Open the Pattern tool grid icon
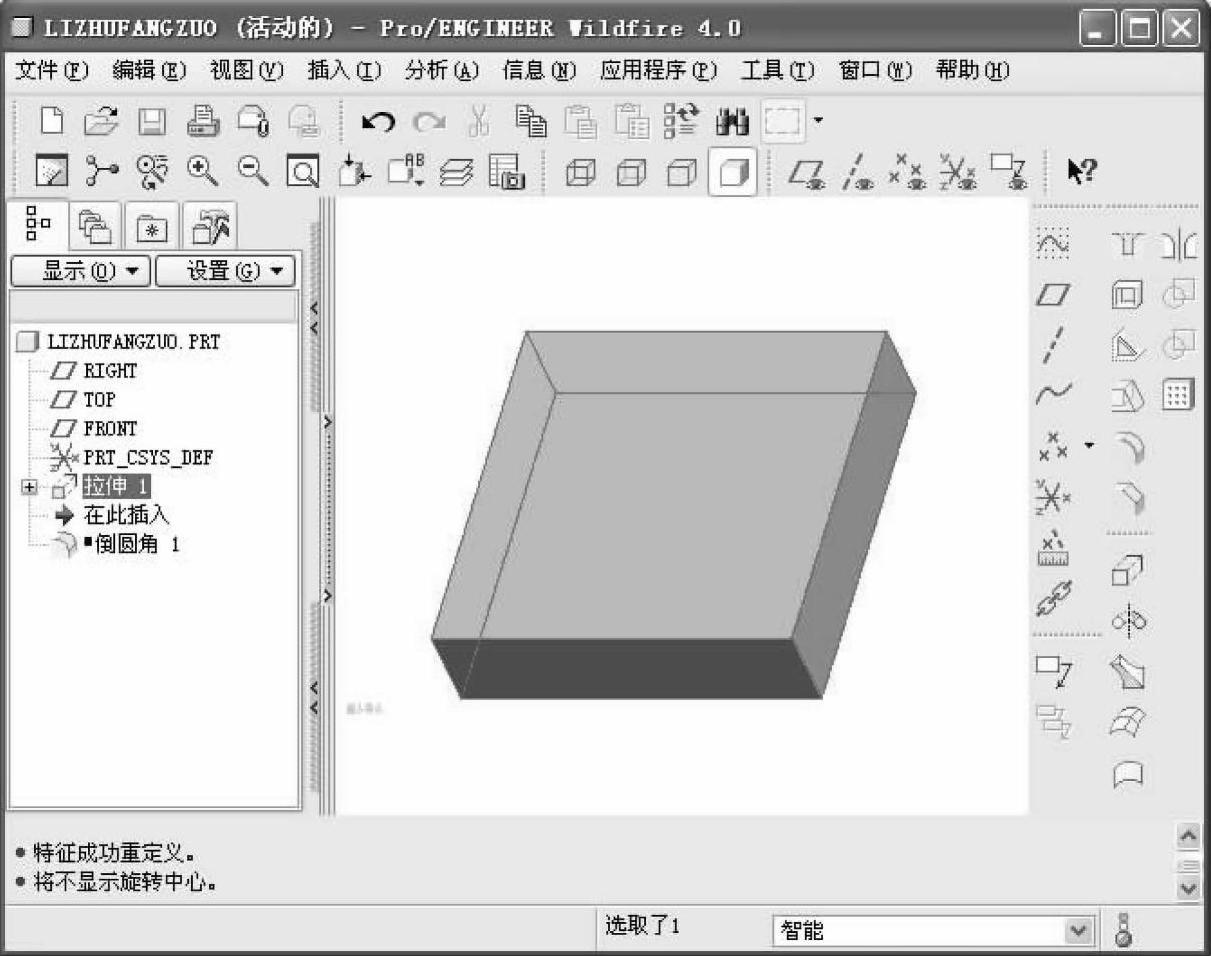1211x956 pixels. [1178, 394]
